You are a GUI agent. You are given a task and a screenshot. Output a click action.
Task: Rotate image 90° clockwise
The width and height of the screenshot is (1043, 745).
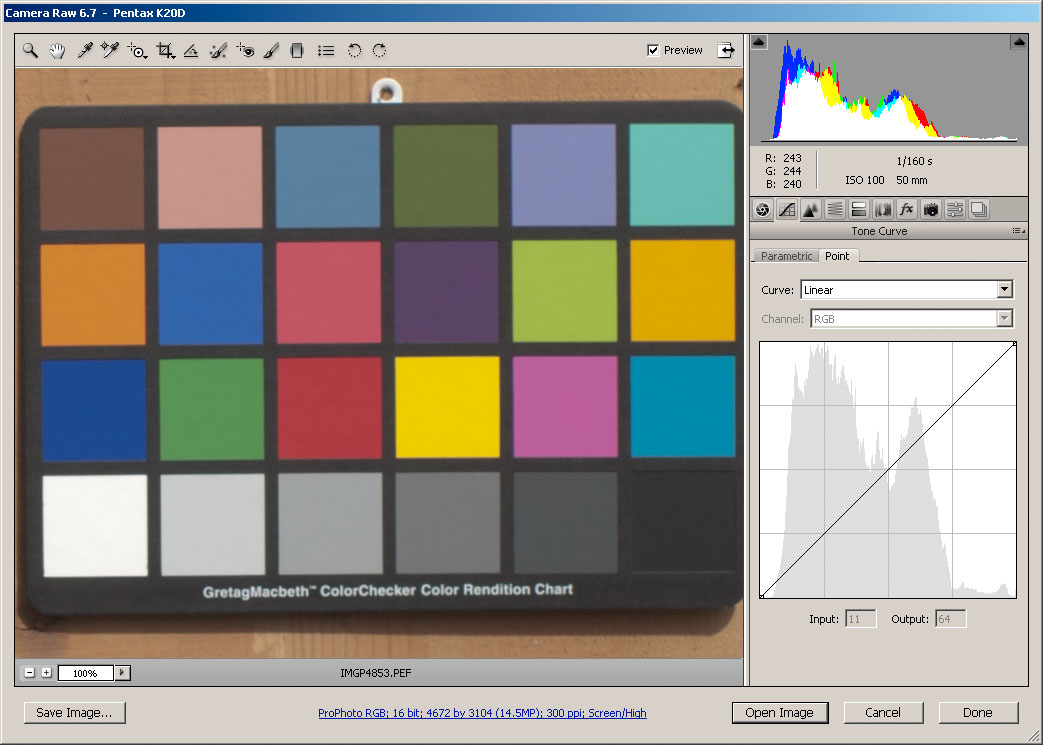pos(379,51)
